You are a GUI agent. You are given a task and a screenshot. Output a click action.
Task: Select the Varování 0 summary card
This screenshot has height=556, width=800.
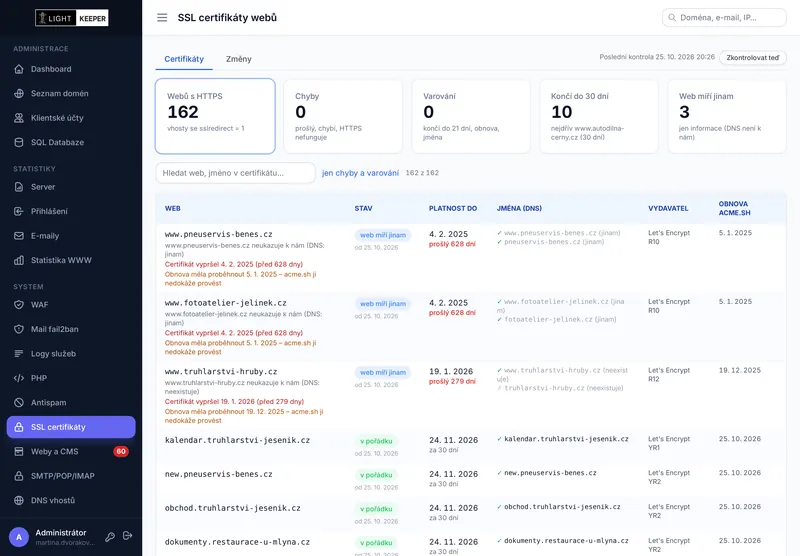click(x=471, y=116)
